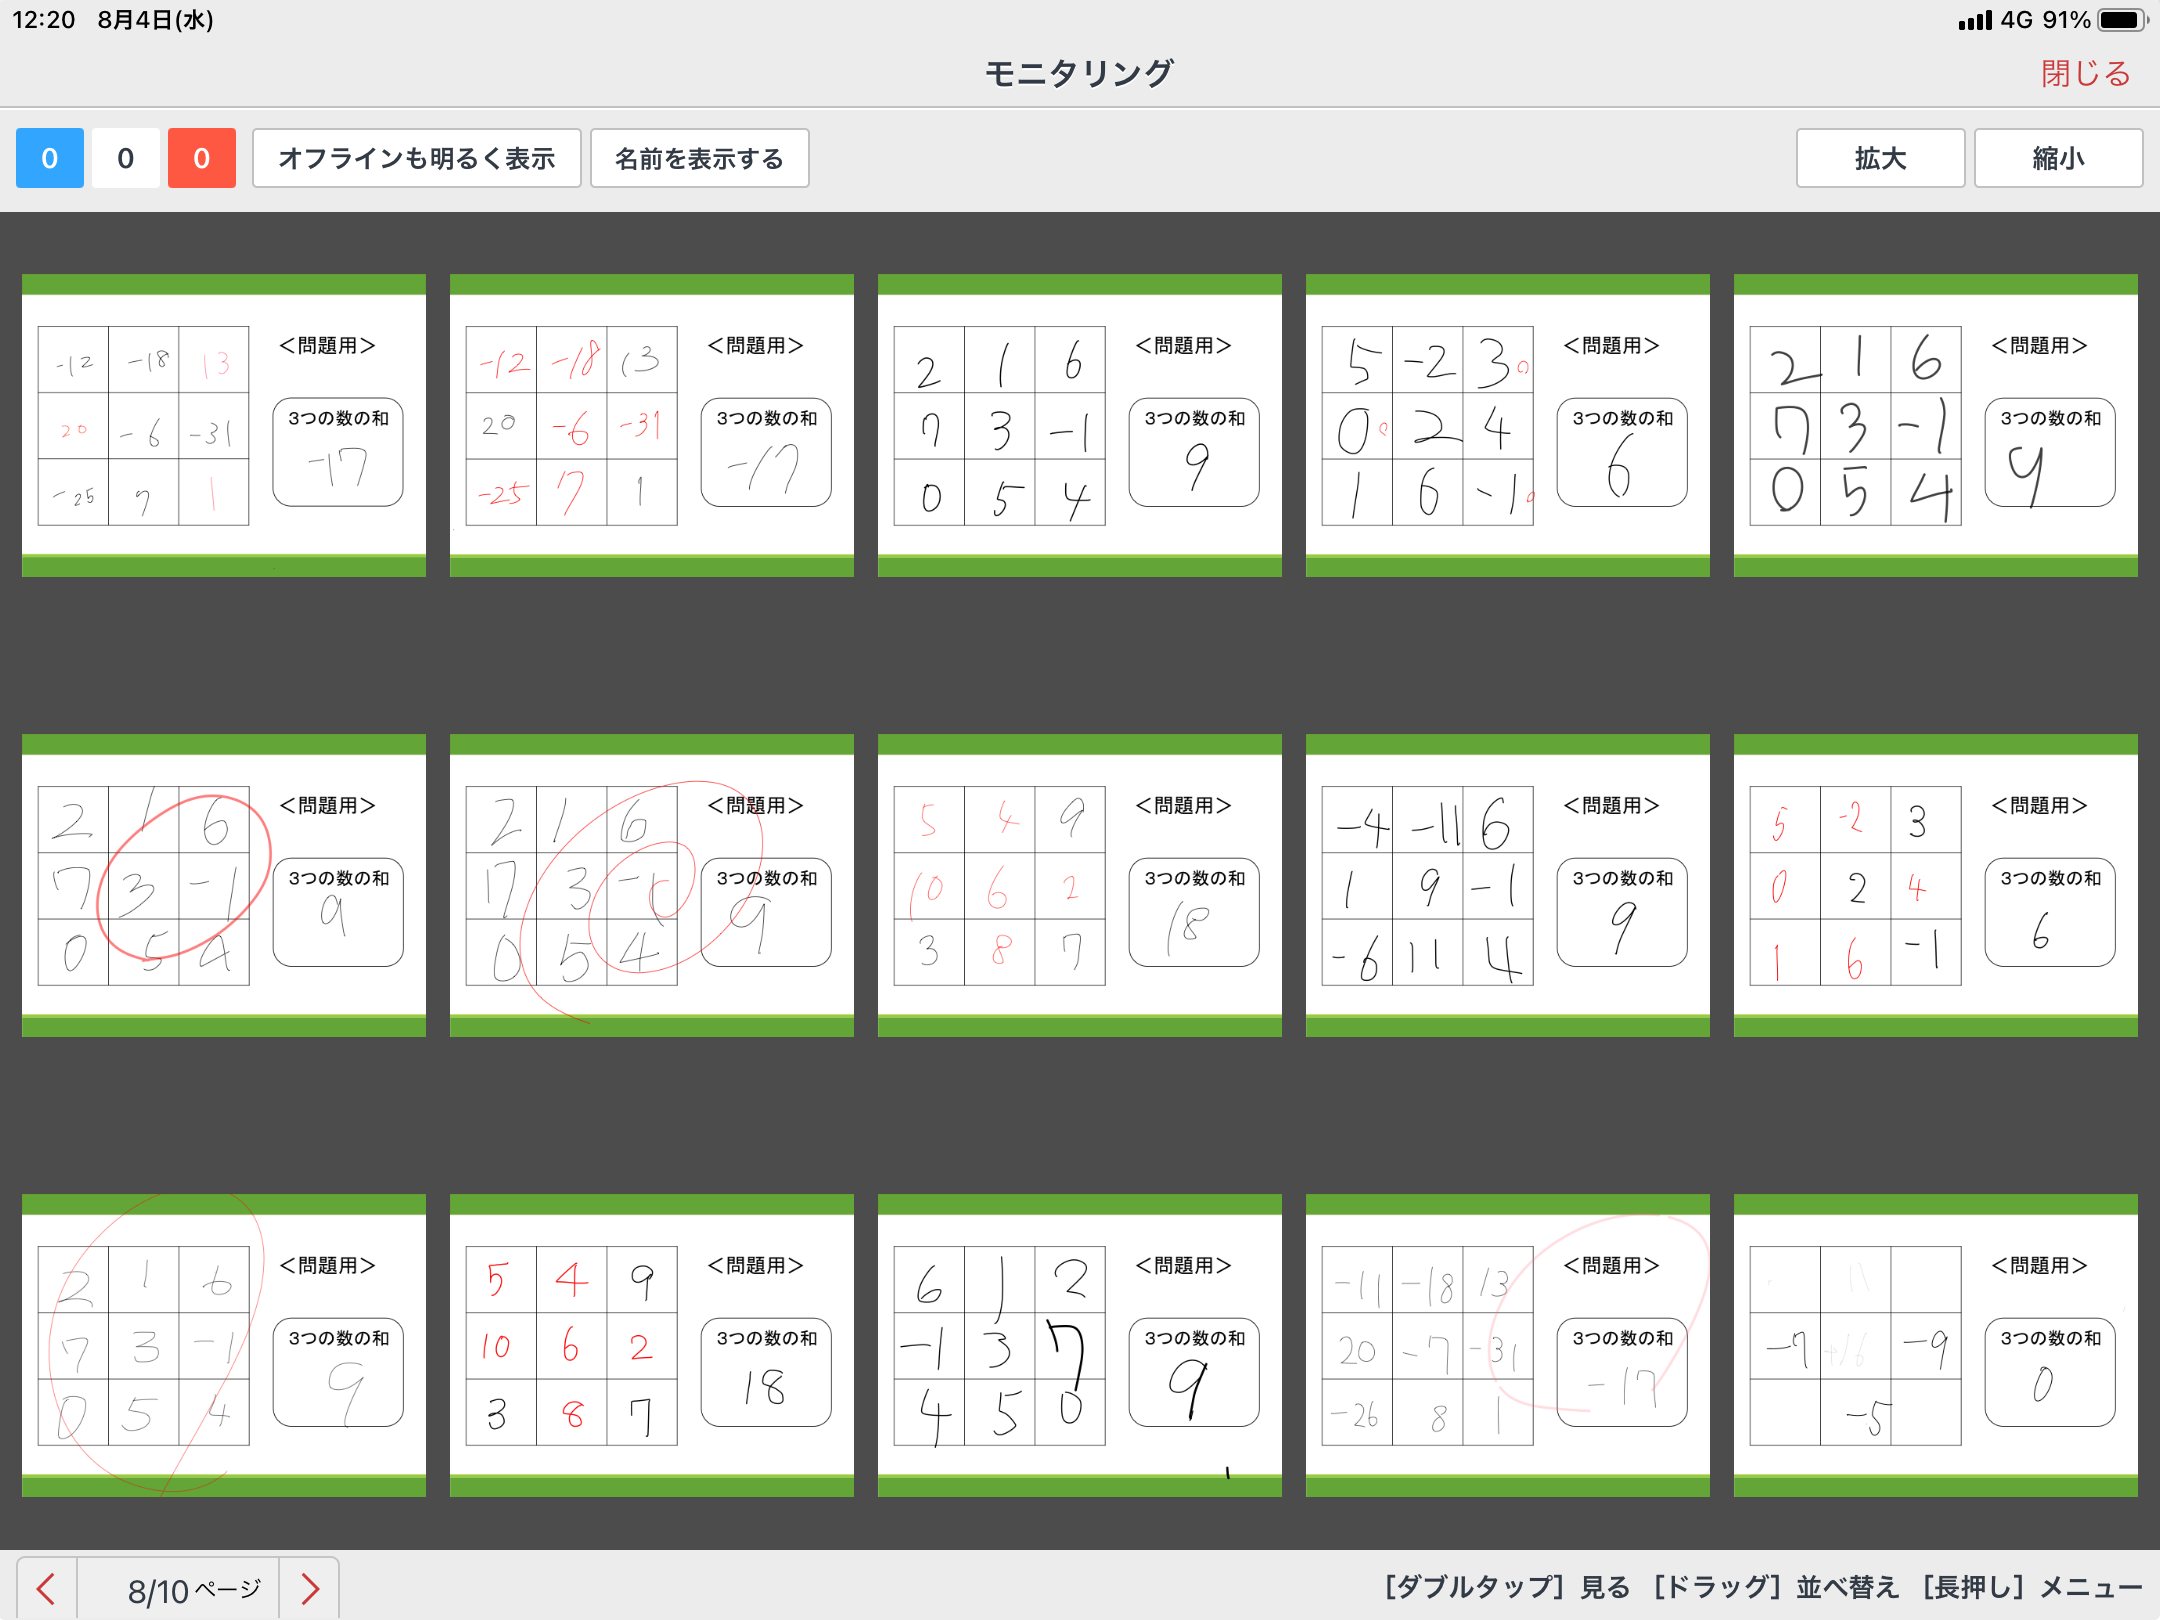Toggle オフラインも明るく表示 option

416,158
